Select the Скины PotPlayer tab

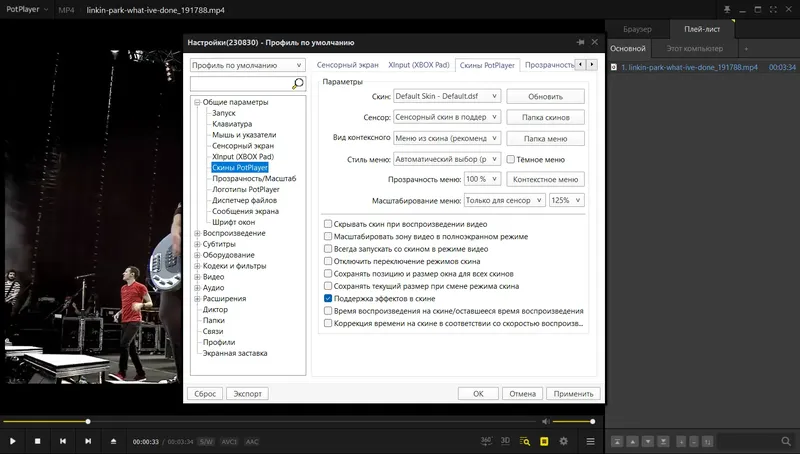(x=487, y=65)
